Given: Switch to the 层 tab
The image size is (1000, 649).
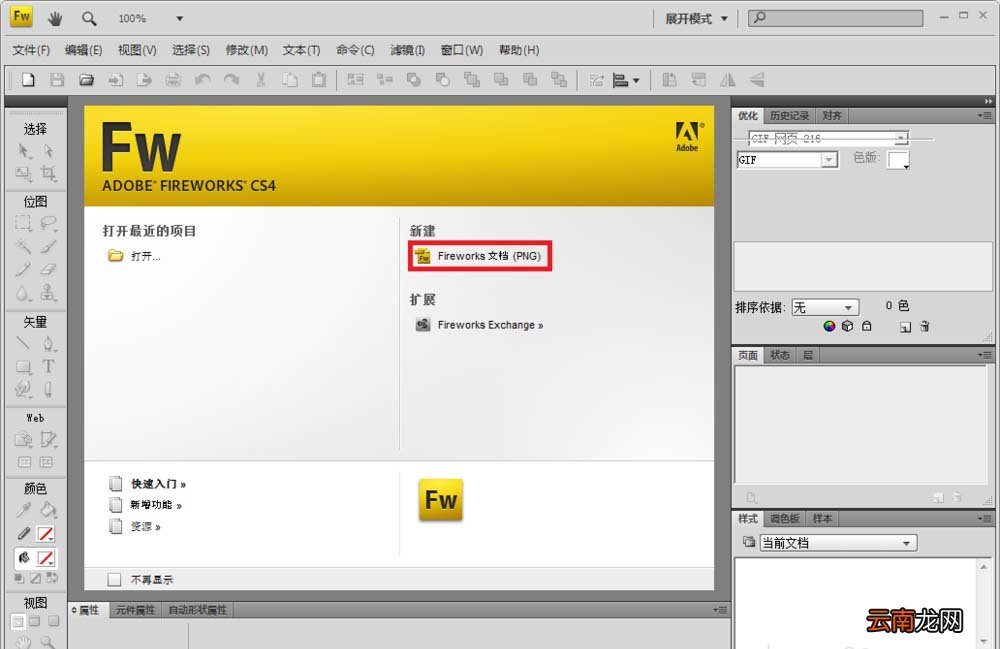Looking at the screenshot, I should (808, 355).
